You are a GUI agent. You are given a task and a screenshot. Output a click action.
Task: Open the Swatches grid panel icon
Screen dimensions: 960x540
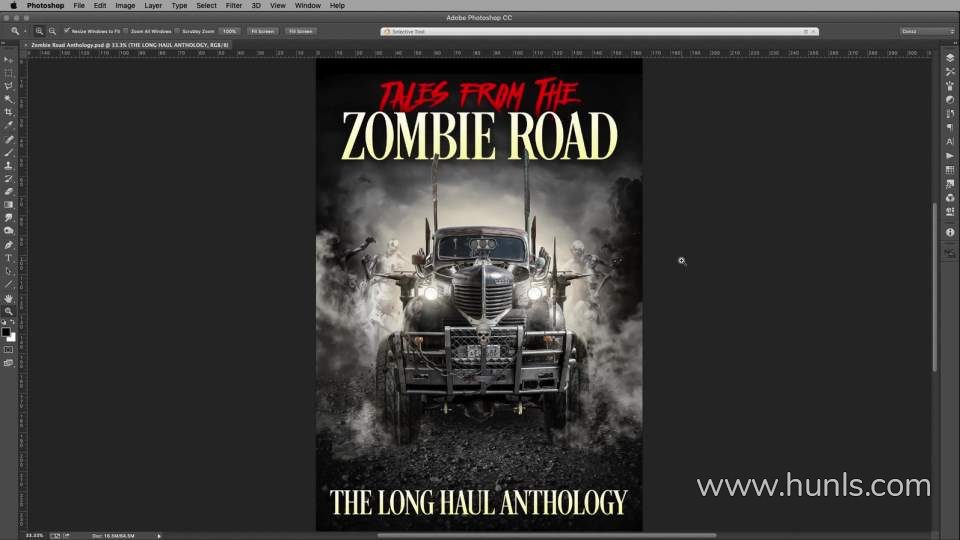[950, 170]
